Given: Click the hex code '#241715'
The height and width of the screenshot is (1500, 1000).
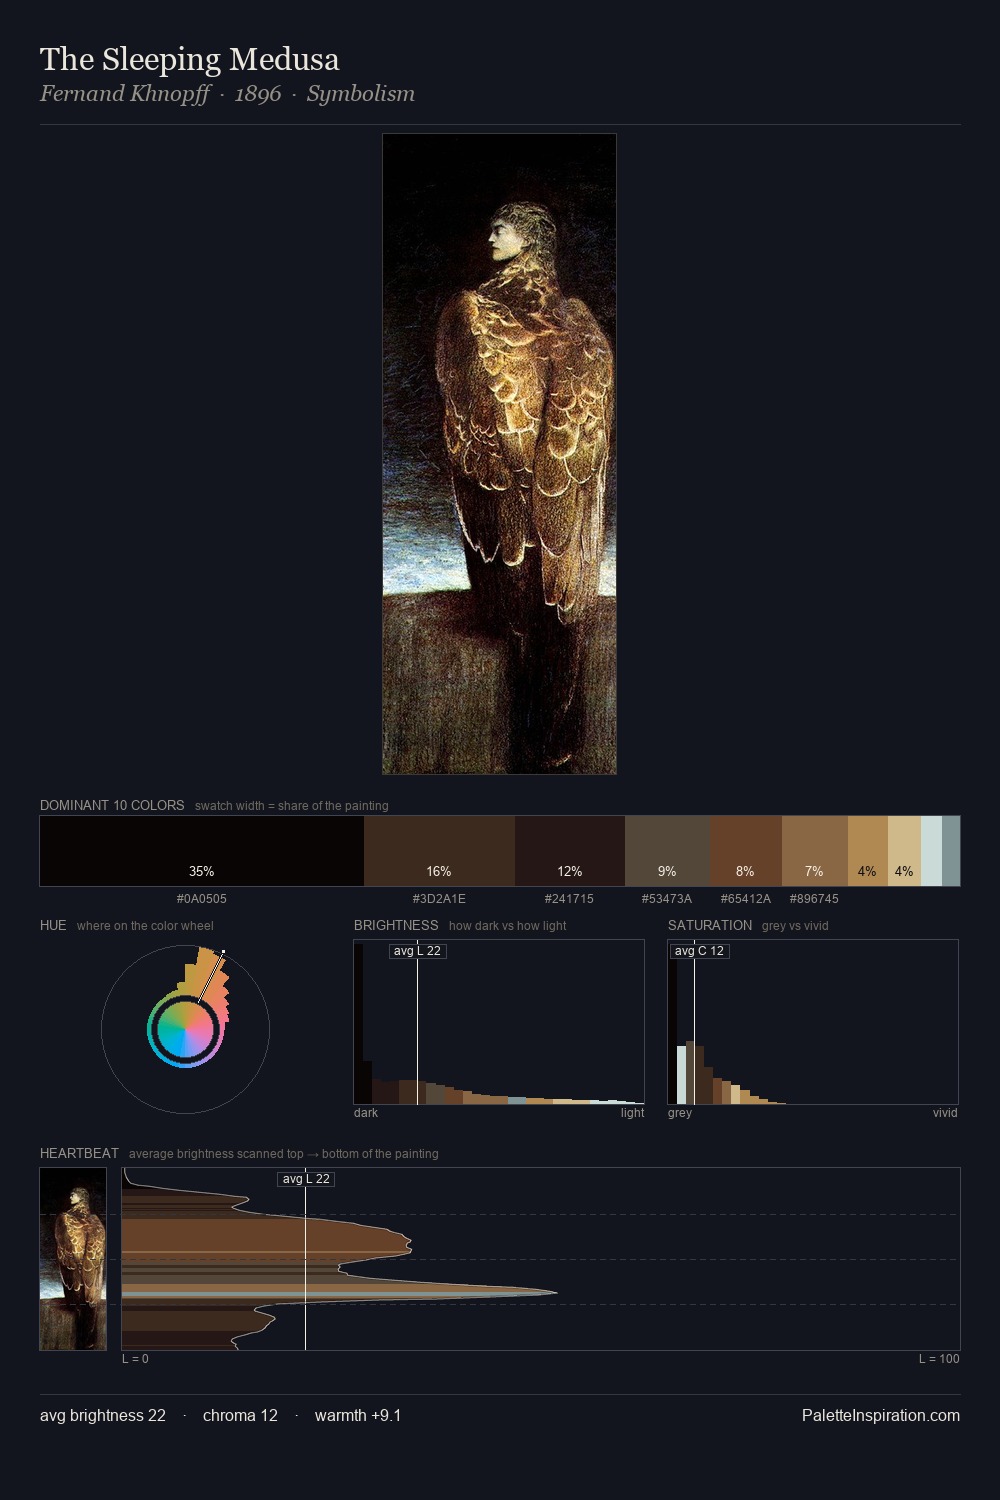Looking at the screenshot, I should (570, 899).
